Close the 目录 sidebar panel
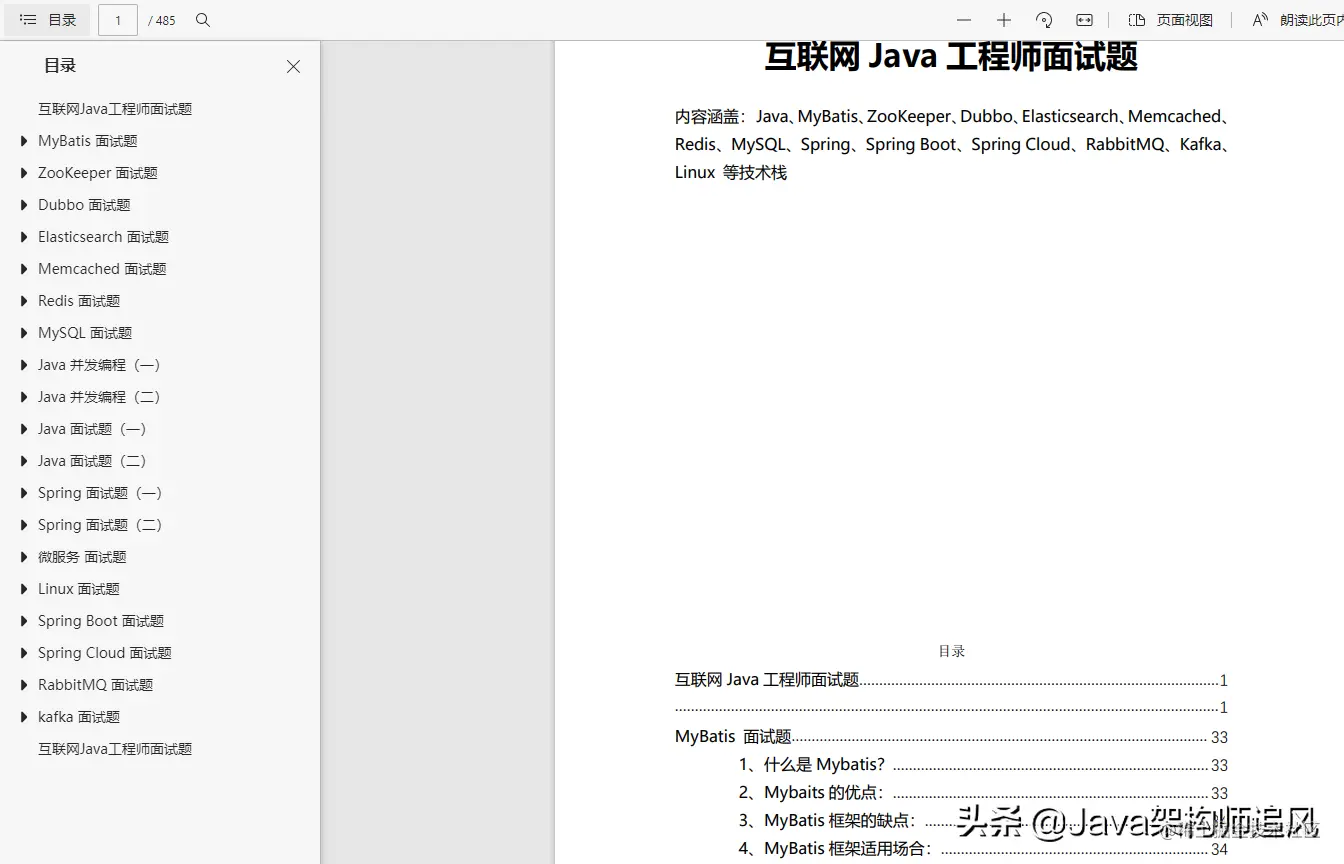1344x864 pixels. click(293, 66)
